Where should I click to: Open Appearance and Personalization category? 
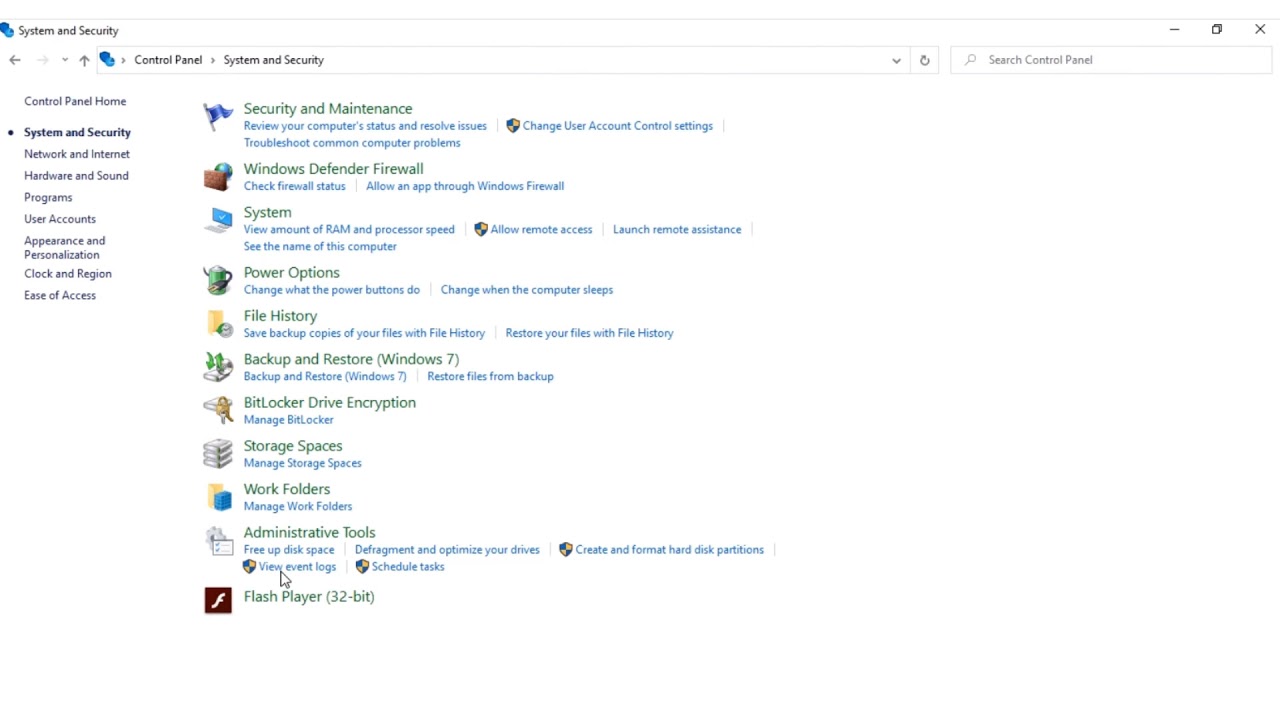(64, 248)
